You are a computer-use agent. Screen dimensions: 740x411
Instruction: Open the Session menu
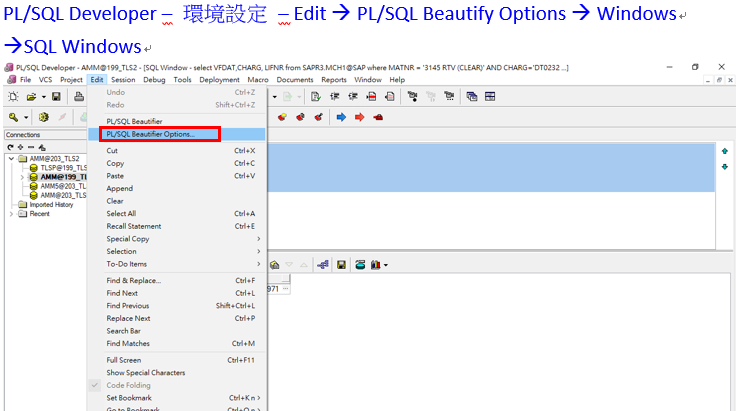point(123,80)
